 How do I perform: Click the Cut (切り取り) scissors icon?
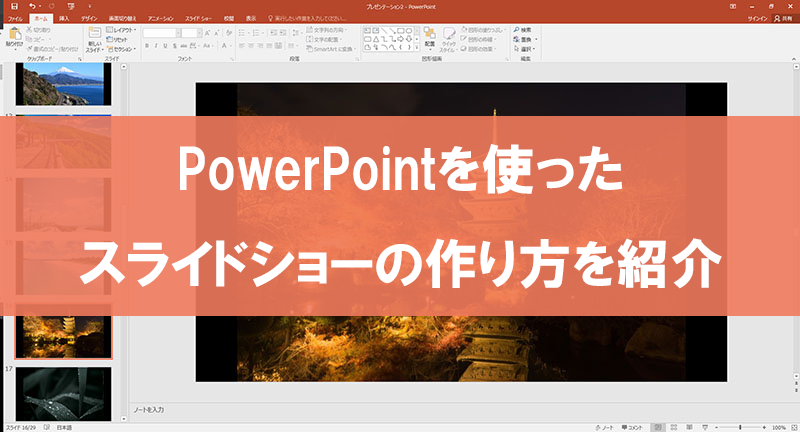pos(30,30)
